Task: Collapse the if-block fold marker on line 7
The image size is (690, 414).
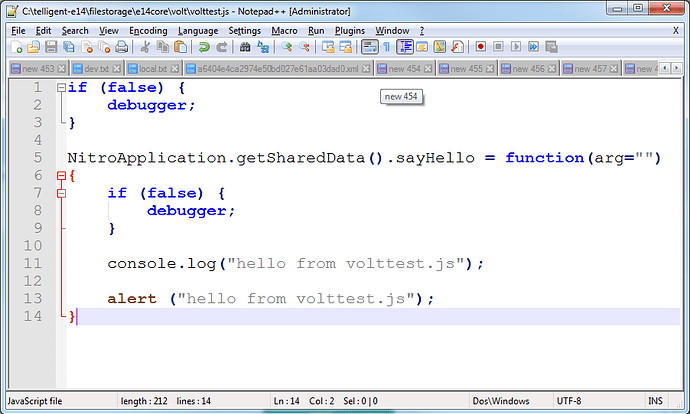Action: (x=61, y=193)
